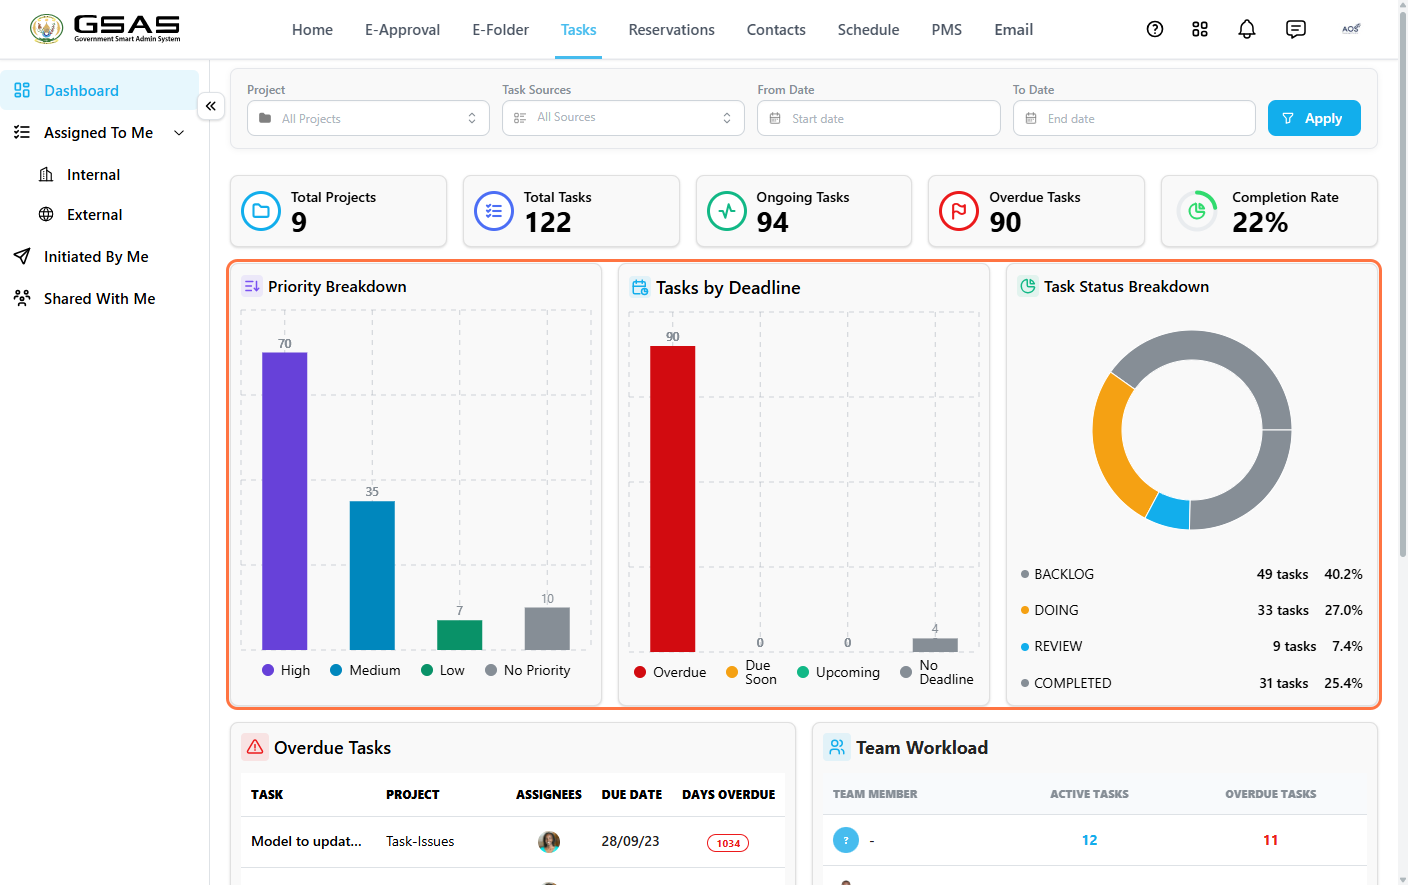This screenshot has height=885, width=1408.
Task: Open the help question mark icon
Action: 1155,29
